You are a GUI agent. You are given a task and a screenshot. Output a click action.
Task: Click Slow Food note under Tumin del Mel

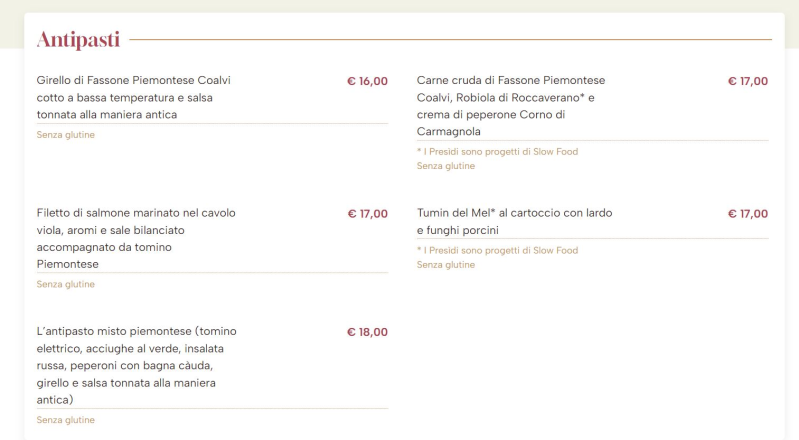tap(497, 250)
